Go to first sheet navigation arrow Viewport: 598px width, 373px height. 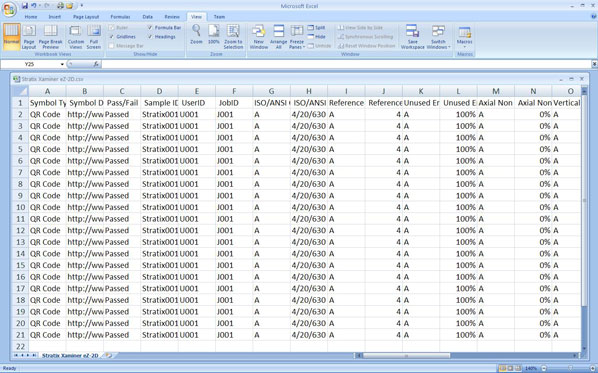coord(16,355)
